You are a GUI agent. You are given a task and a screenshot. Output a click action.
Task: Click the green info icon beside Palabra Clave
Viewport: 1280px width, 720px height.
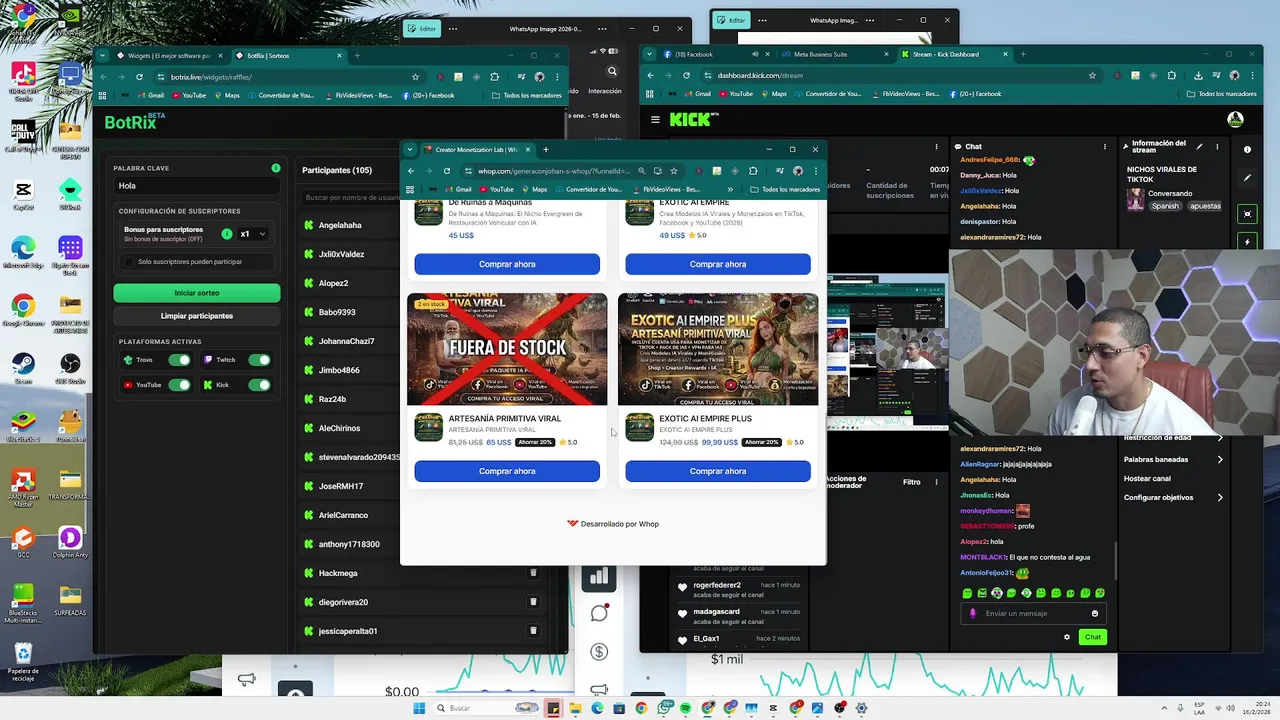click(276, 168)
